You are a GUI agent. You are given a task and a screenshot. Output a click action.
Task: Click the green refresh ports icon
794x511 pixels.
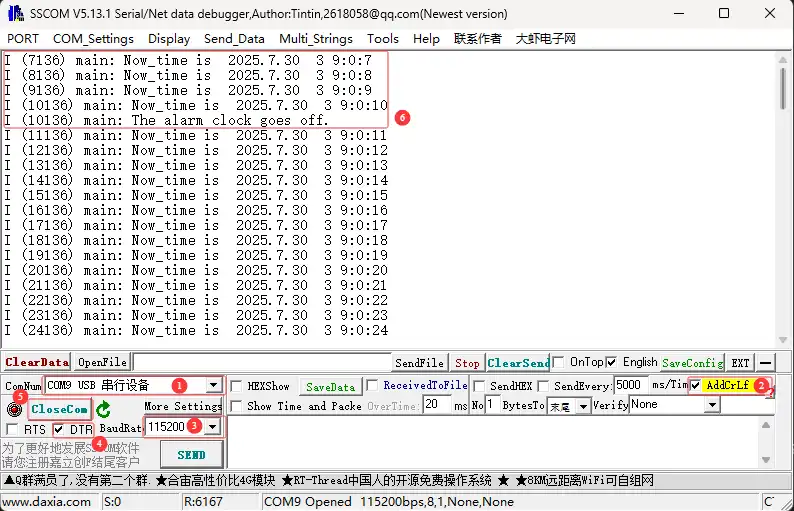coord(103,409)
